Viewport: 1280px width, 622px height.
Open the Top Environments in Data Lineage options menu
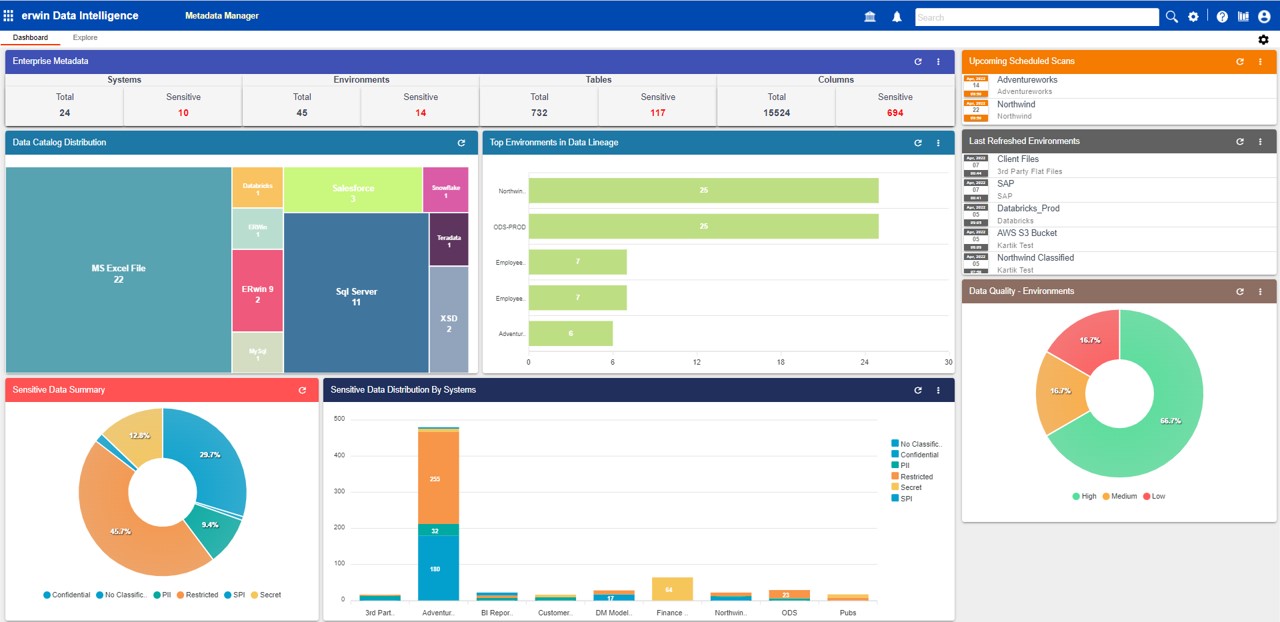[x=937, y=142]
